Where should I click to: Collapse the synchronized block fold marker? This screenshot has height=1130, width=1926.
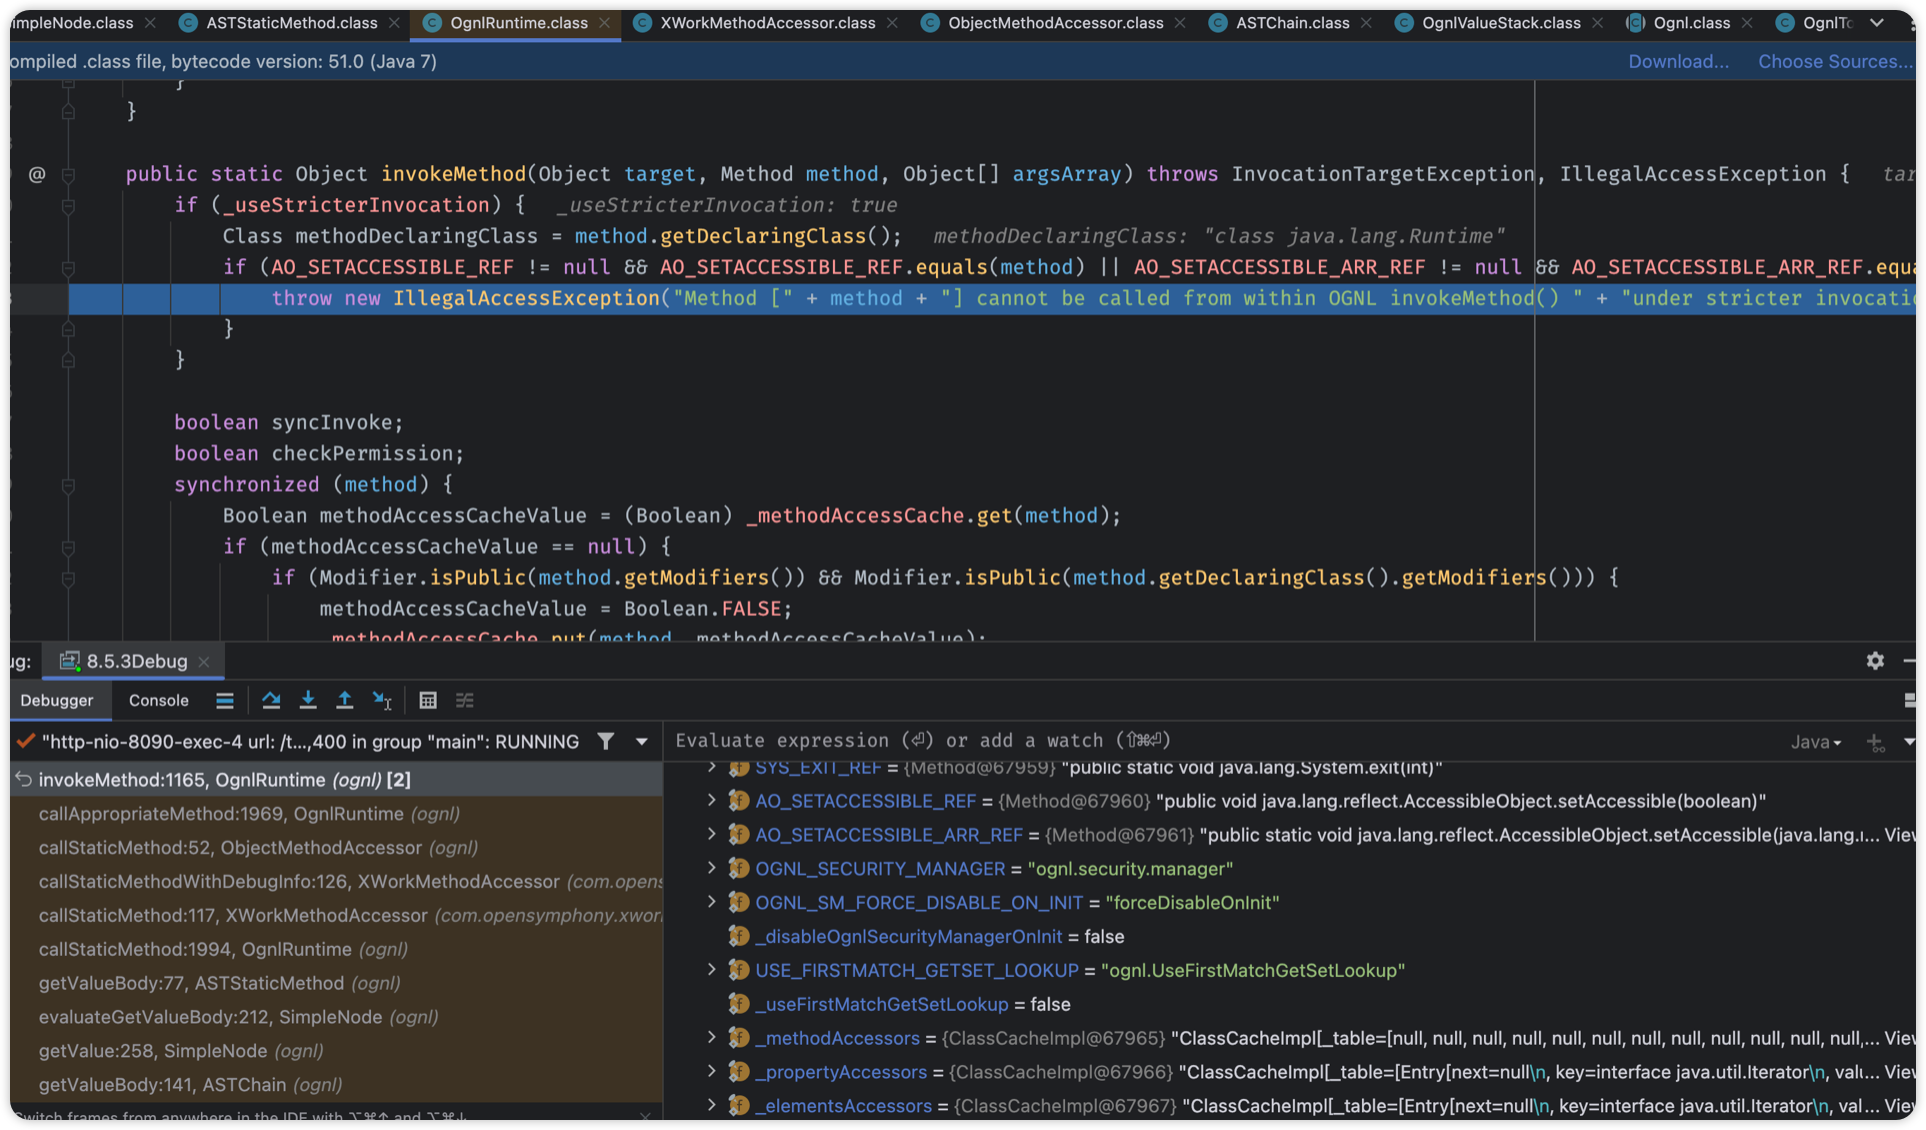[68, 486]
